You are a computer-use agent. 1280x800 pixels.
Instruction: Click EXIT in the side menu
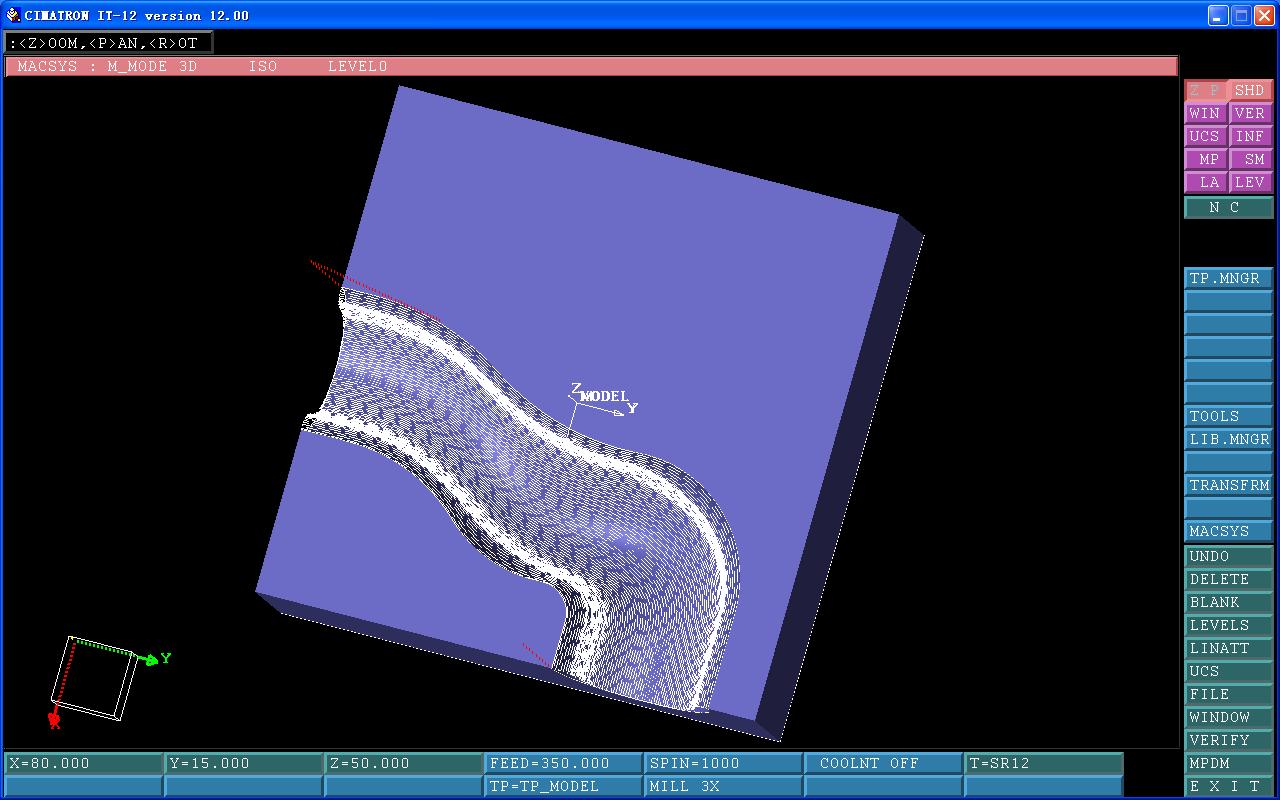[x=1228, y=786]
